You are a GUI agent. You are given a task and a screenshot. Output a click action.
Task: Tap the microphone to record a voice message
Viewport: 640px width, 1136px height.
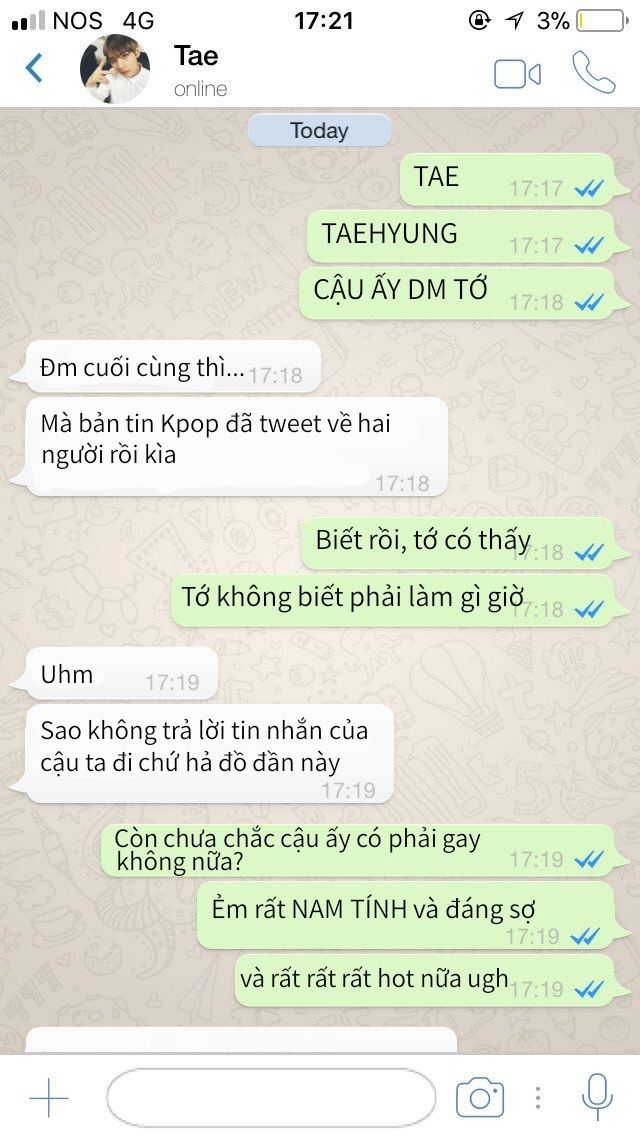click(597, 1097)
